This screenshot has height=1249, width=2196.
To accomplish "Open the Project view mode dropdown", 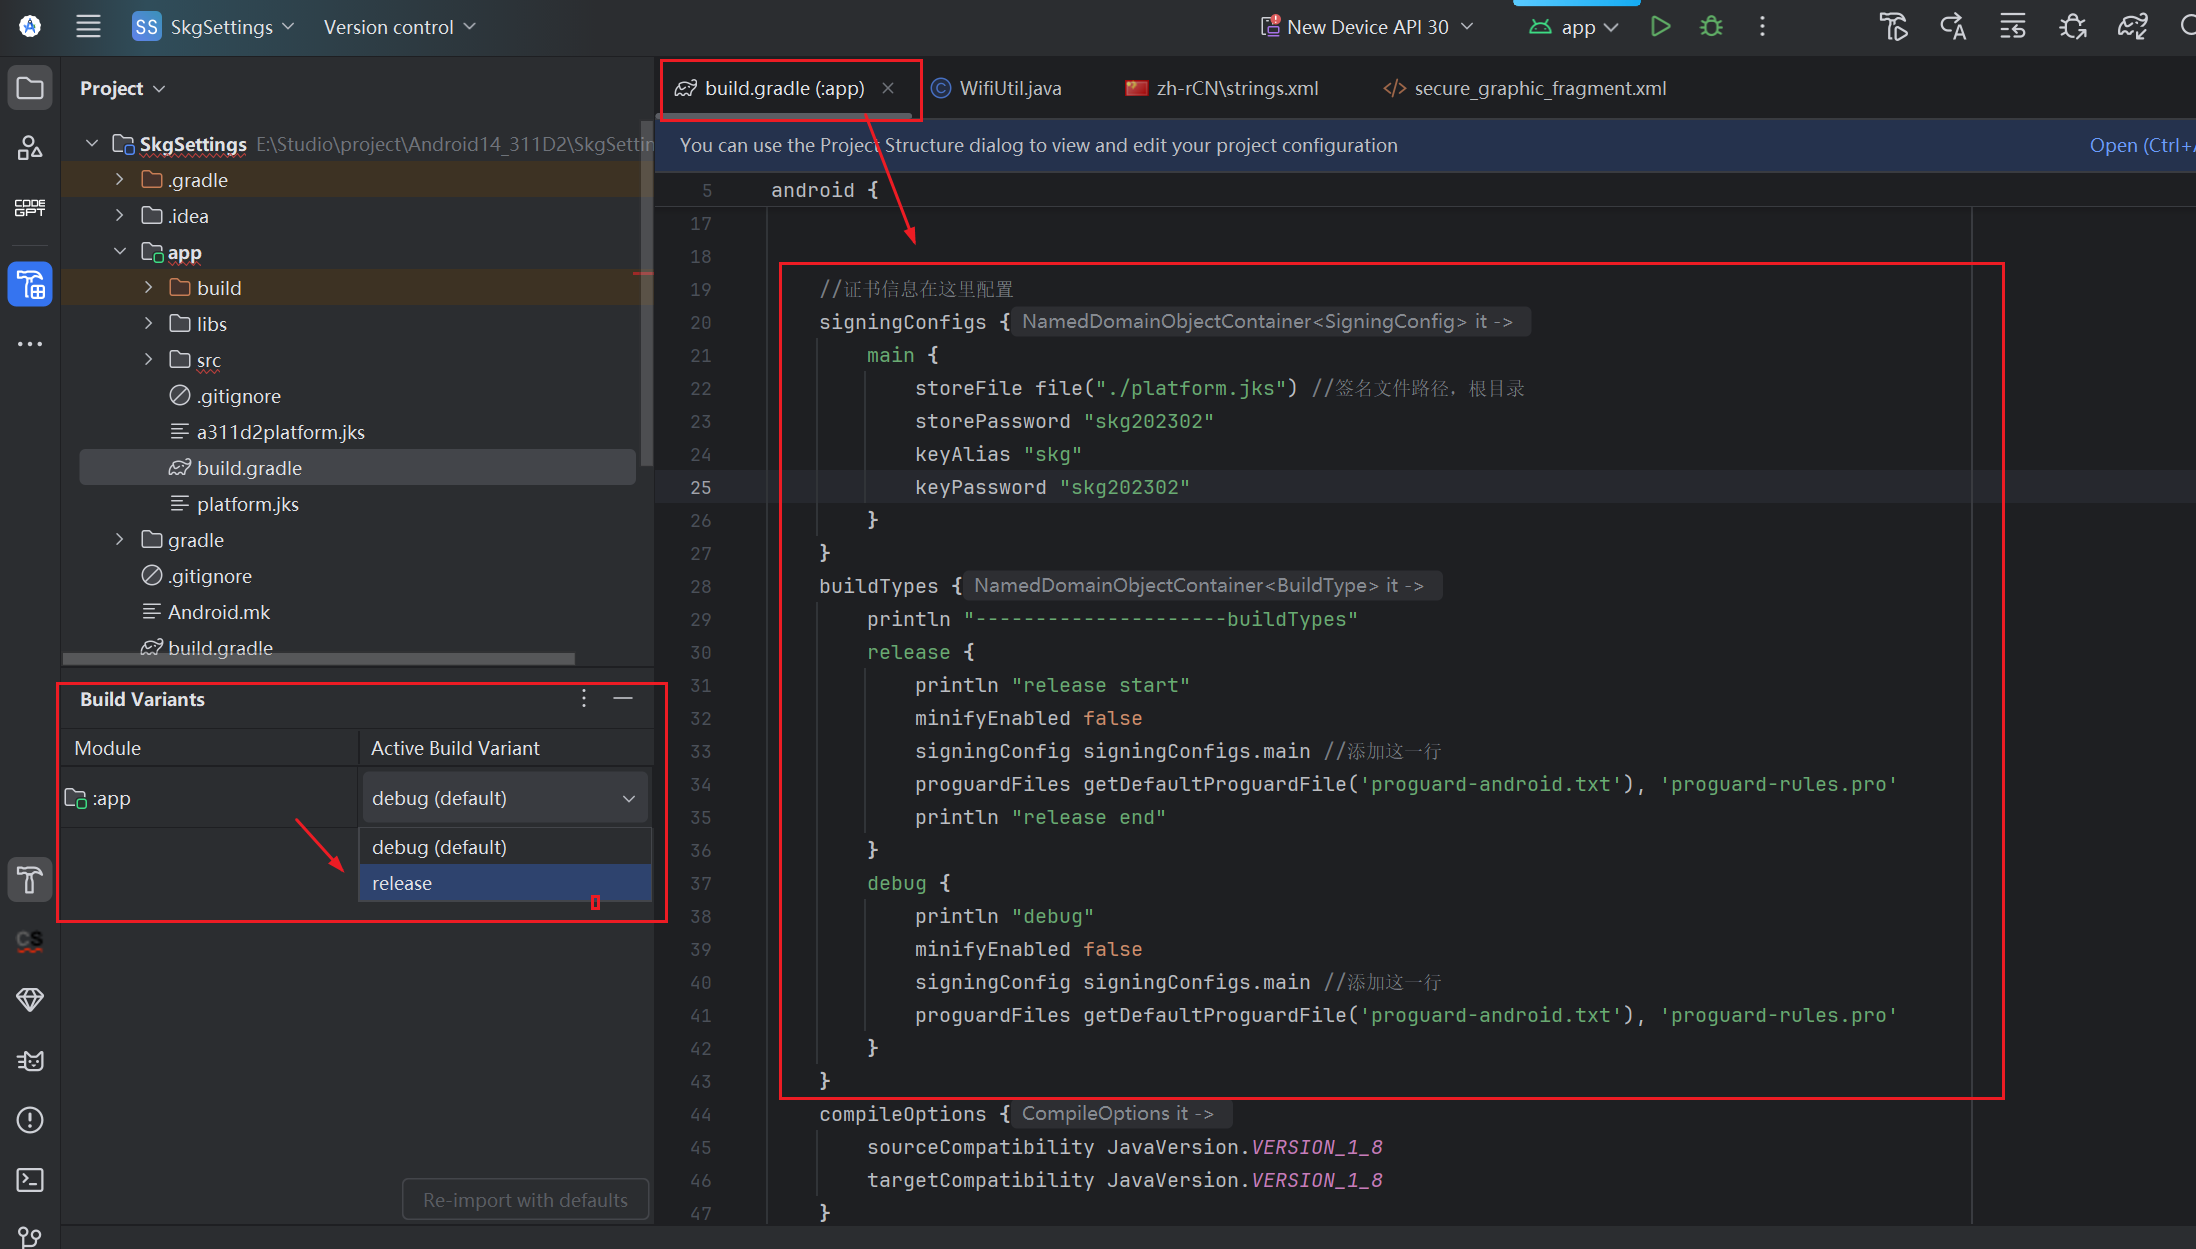I will point(123,88).
